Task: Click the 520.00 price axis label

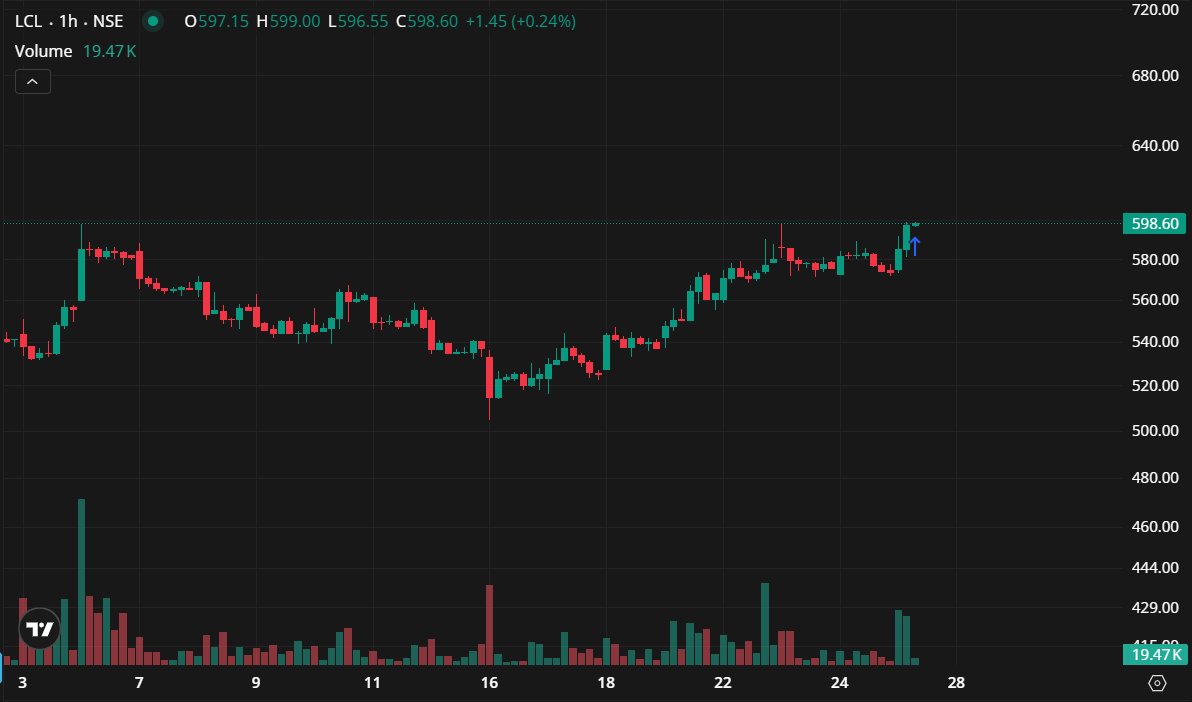Action: pyautogui.click(x=1155, y=386)
